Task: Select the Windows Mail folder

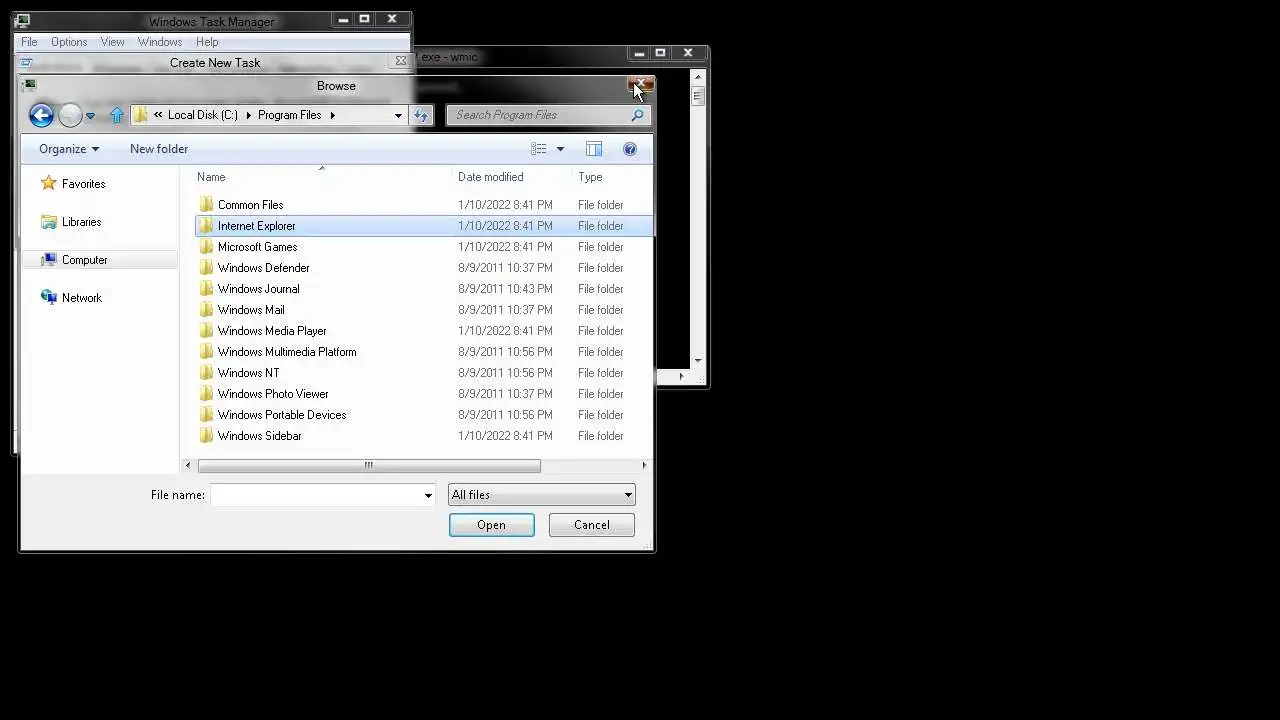Action: (424, 310)
